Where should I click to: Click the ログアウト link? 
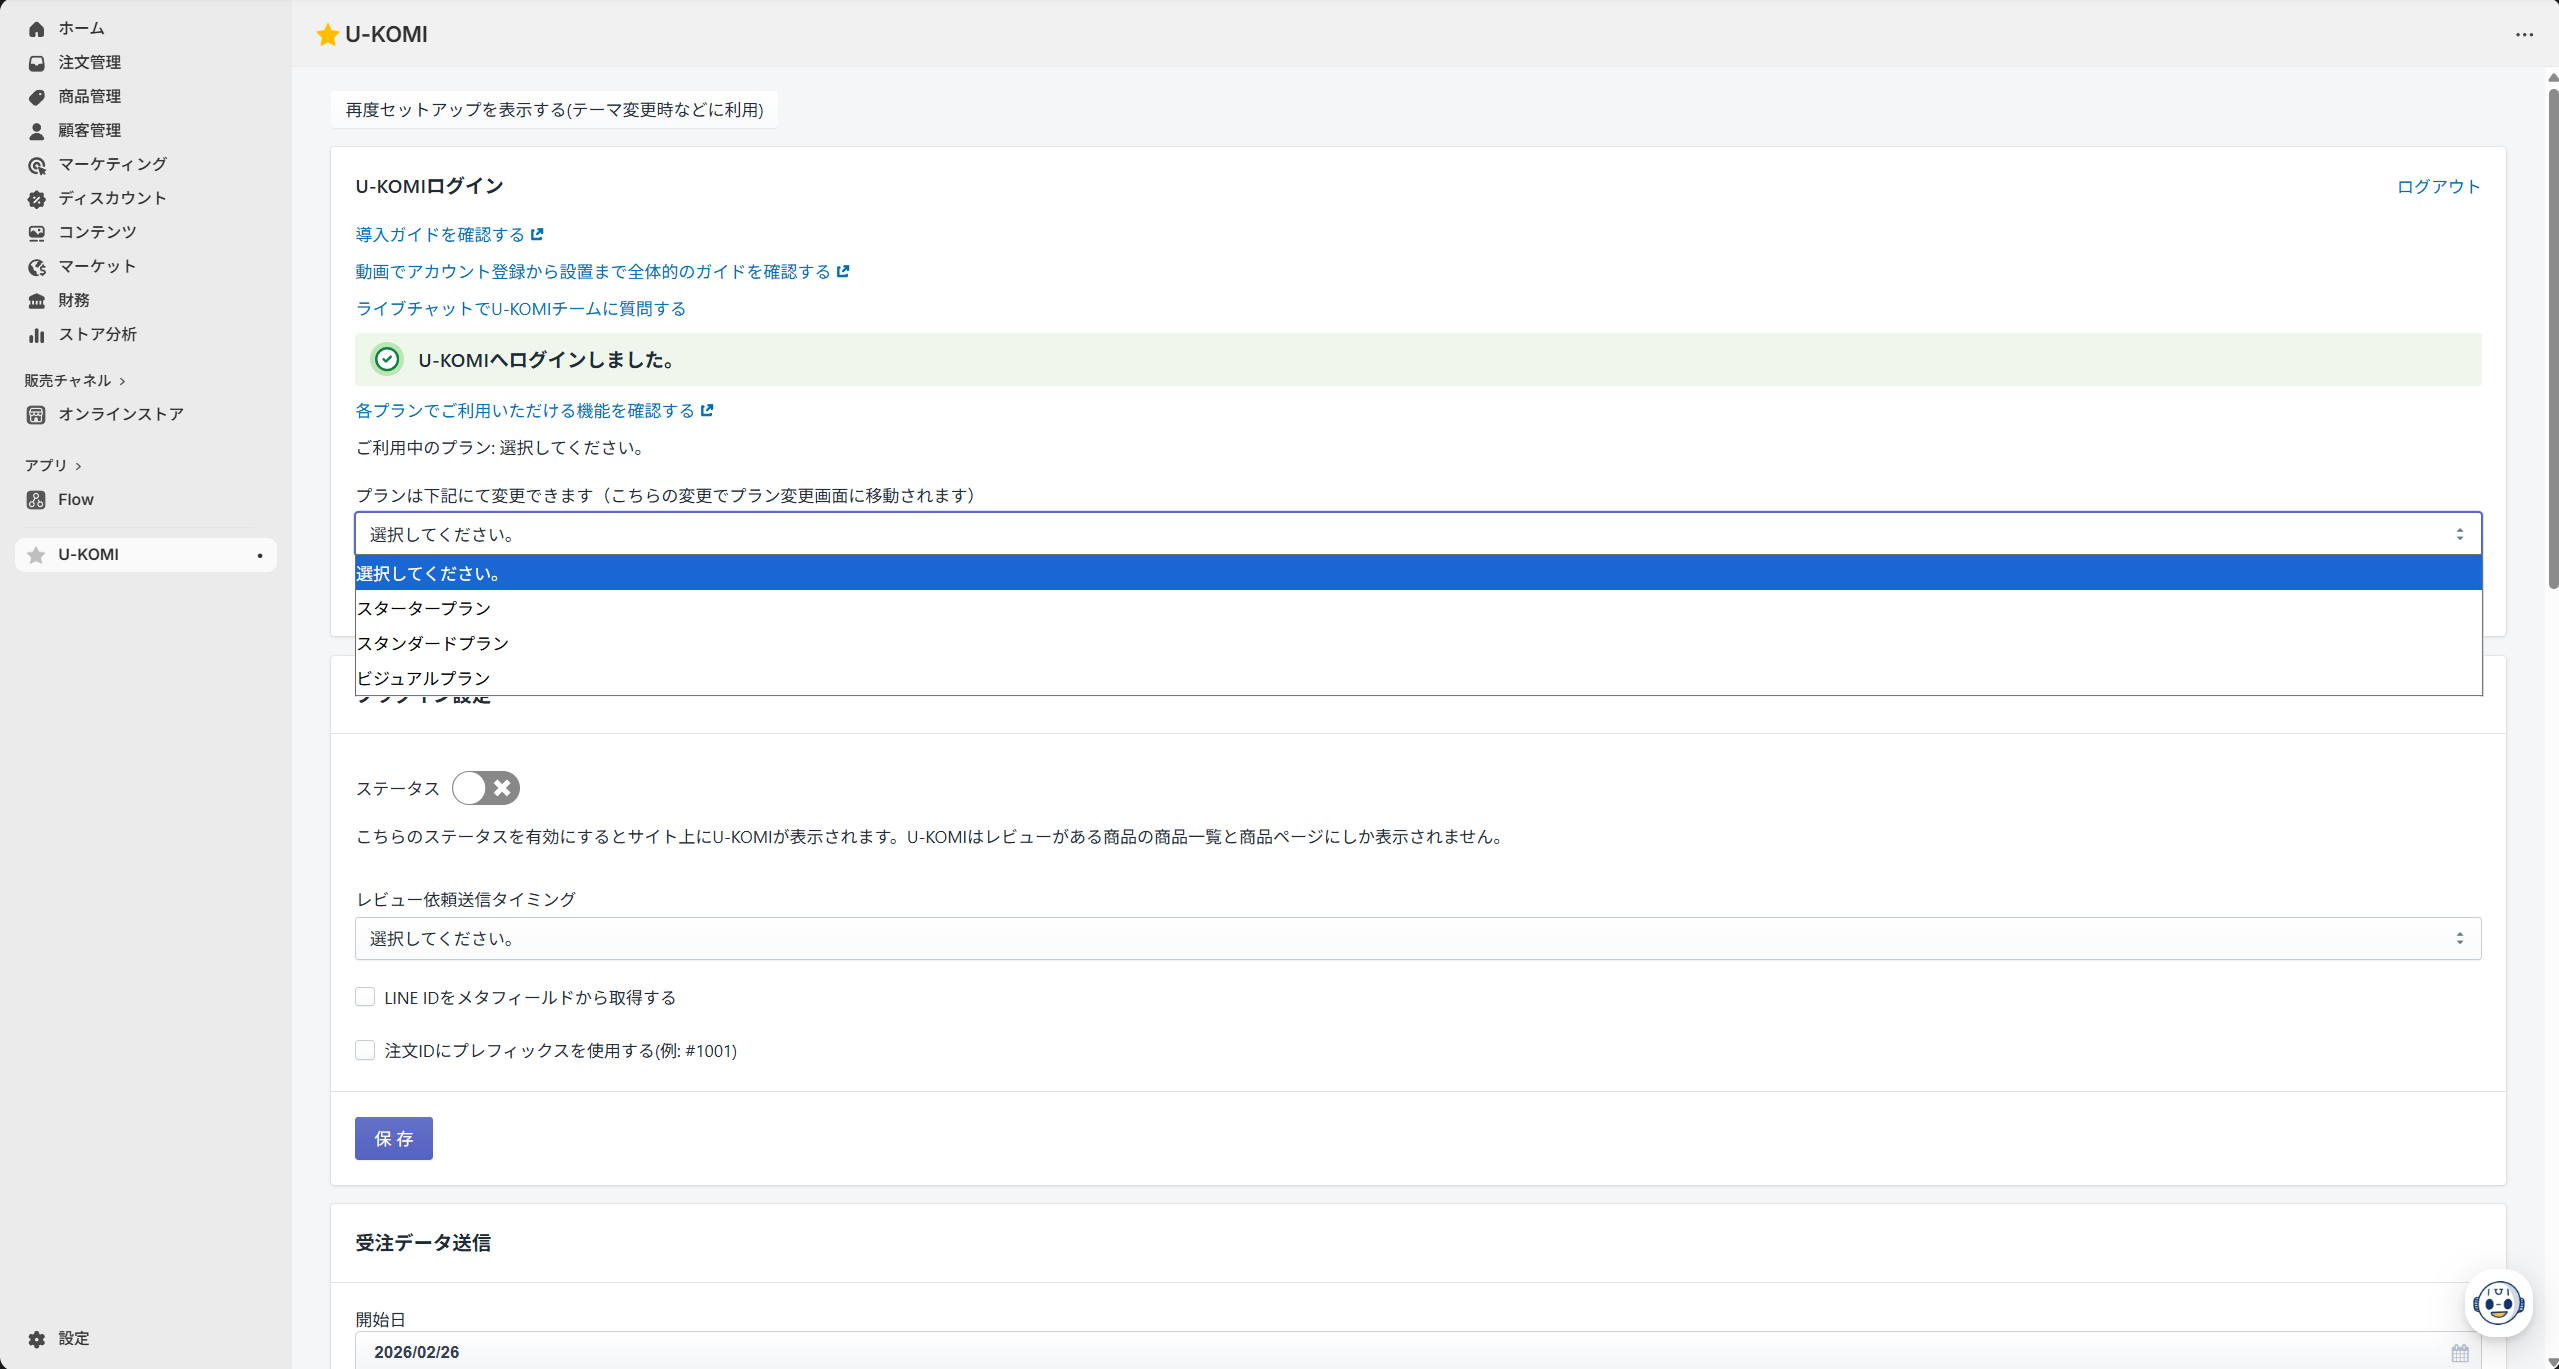click(2438, 187)
